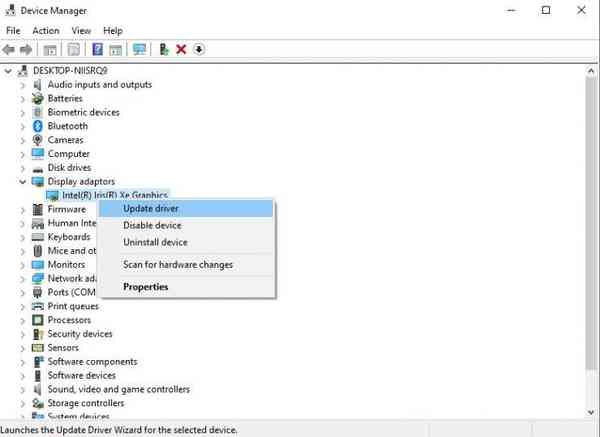
Task: Open Properties from the context menu
Action: coord(146,287)
